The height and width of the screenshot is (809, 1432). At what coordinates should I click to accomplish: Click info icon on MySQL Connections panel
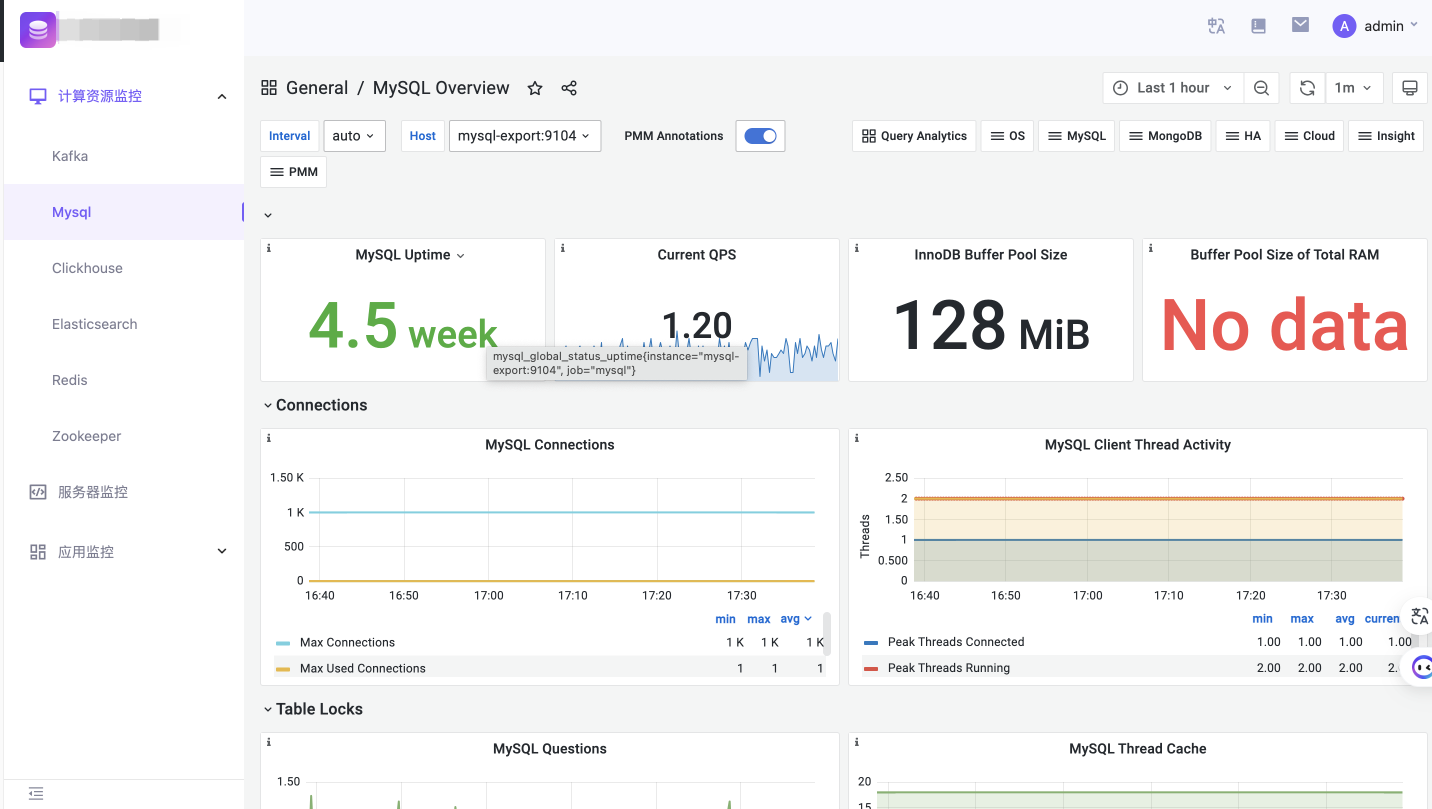(269, 438)
